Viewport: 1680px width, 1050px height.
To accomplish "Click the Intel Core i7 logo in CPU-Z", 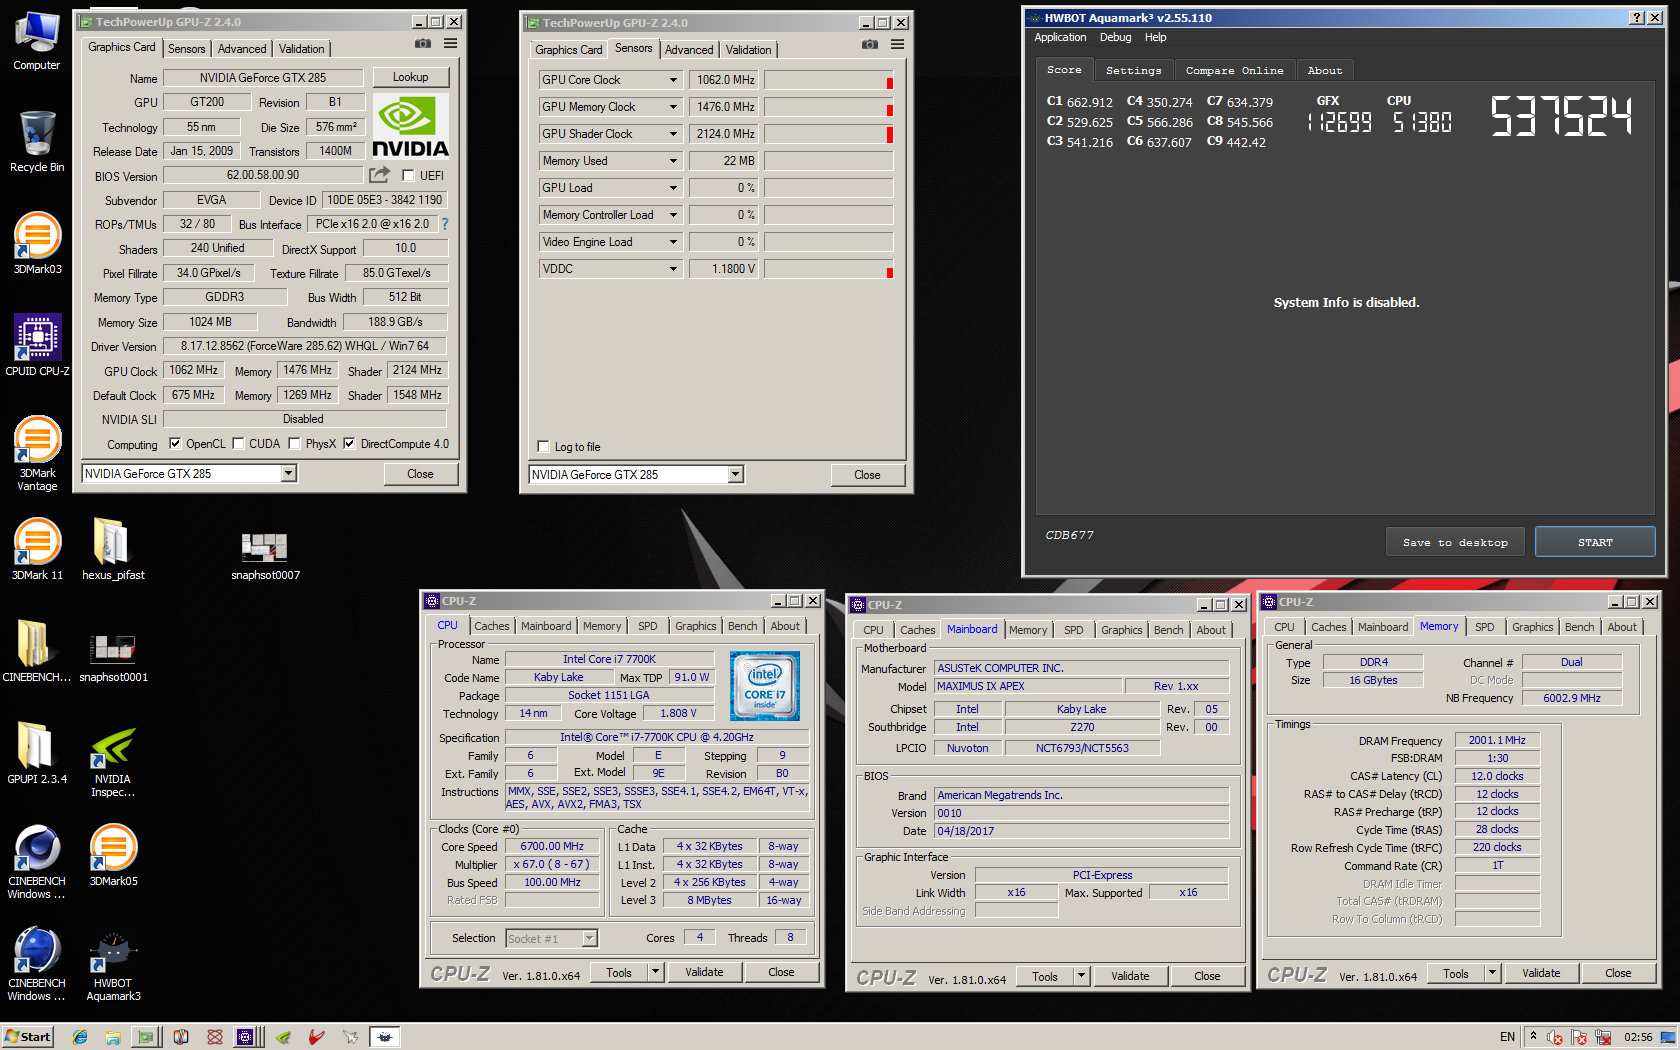I will pyautogui.click(x=765, y=686).
